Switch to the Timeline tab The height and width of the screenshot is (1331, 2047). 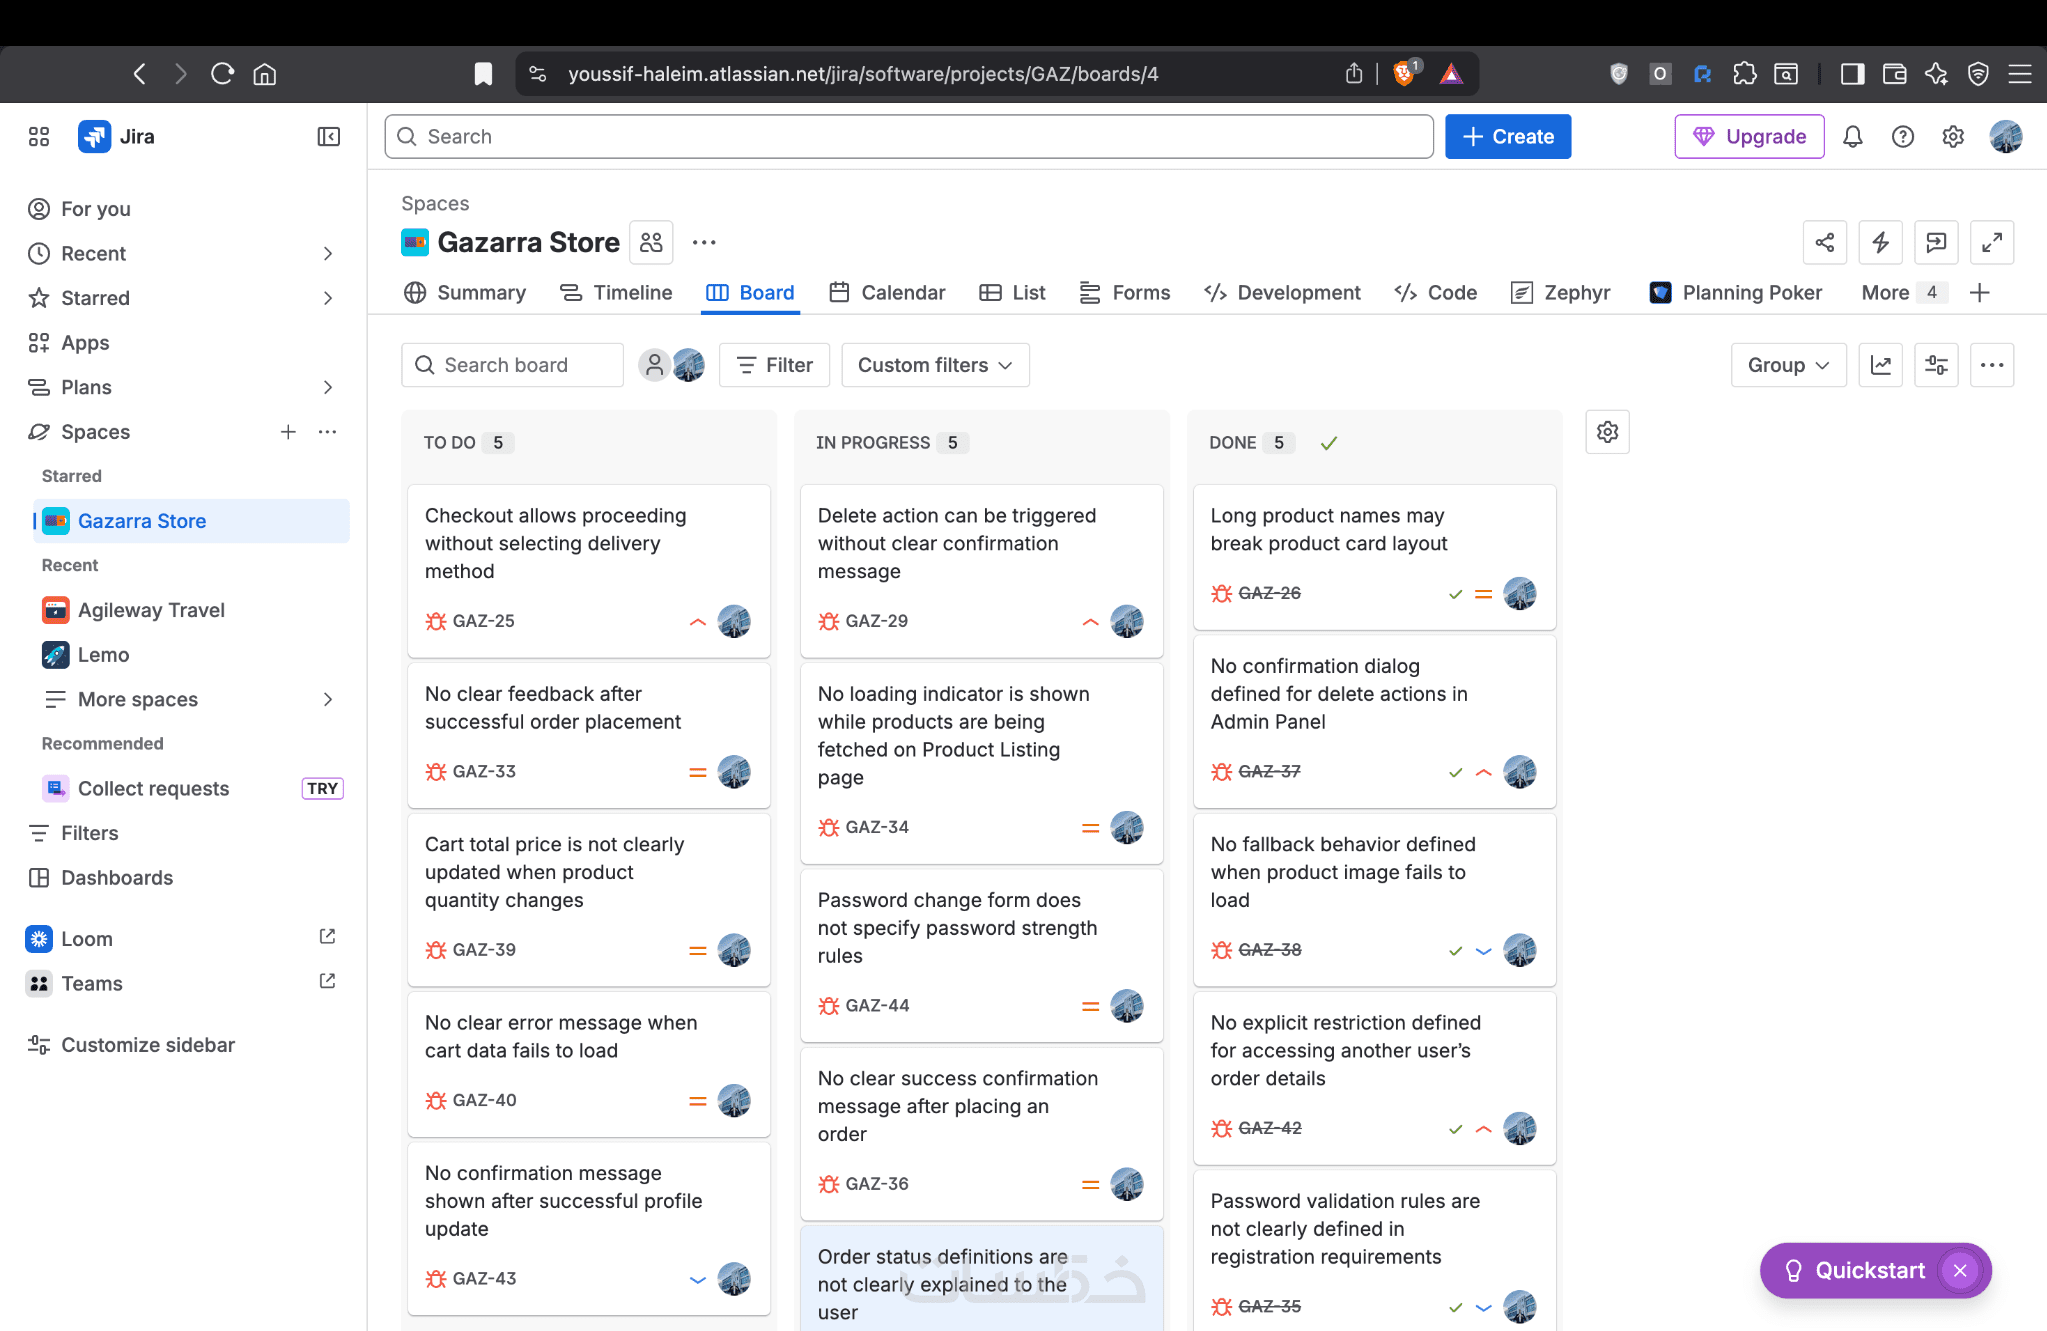coord(616,292)
